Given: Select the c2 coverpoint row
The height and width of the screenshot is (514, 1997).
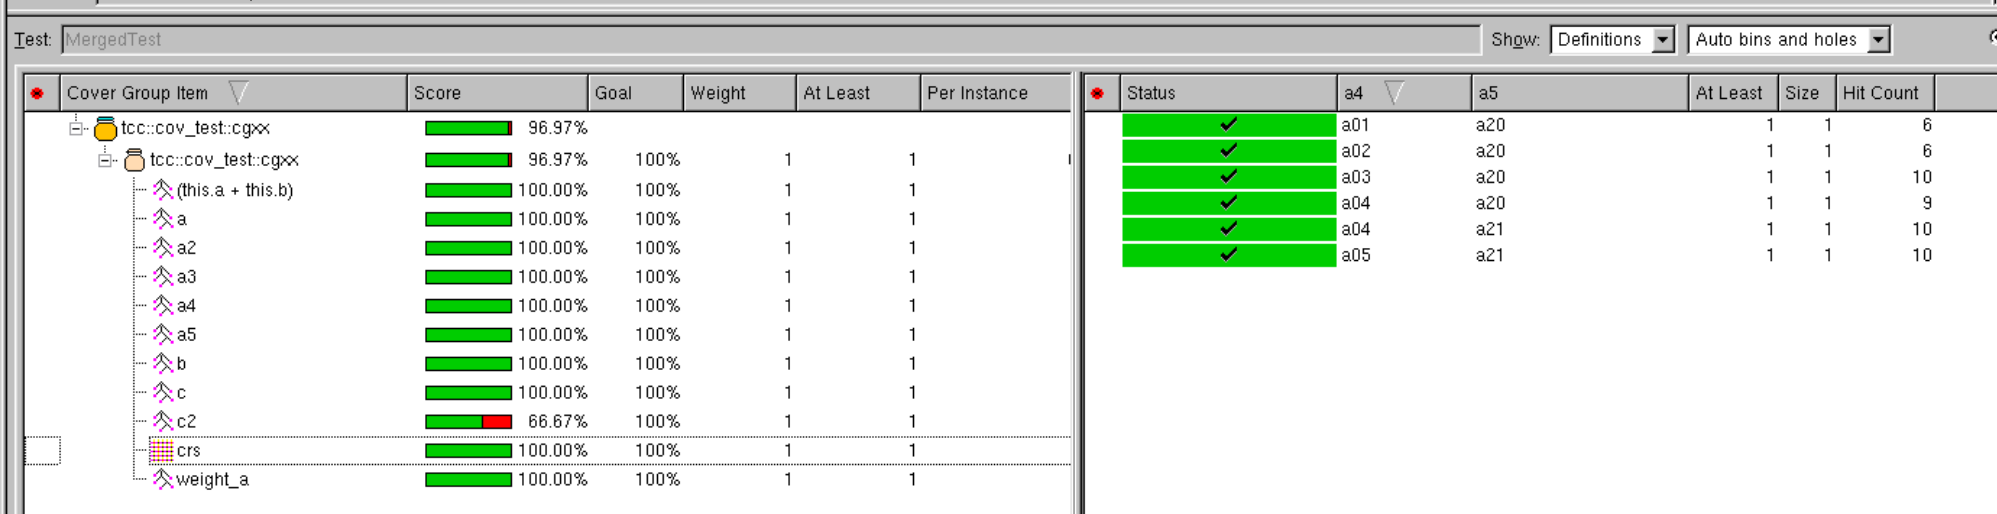Looking at the screenshot, I should 547,421.
